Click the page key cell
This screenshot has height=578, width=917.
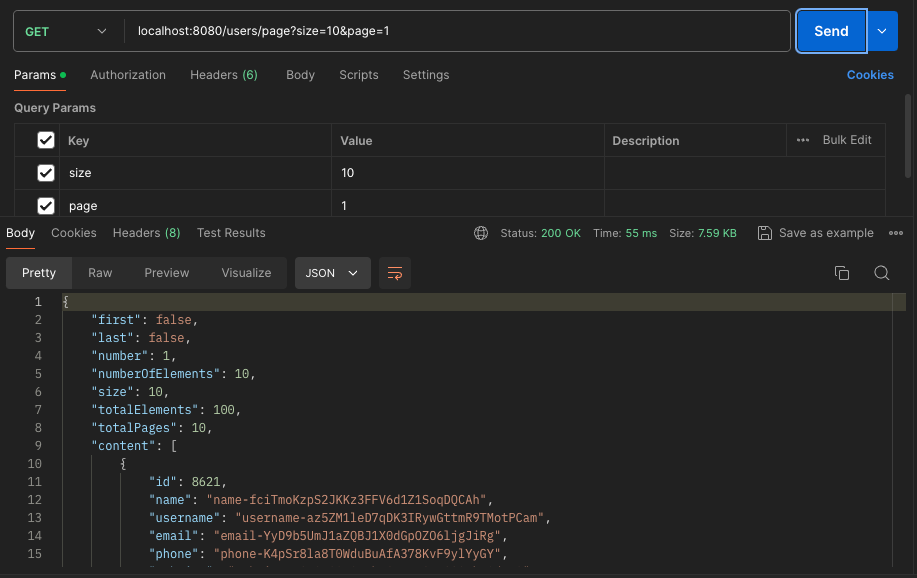[x=195, y=205]
